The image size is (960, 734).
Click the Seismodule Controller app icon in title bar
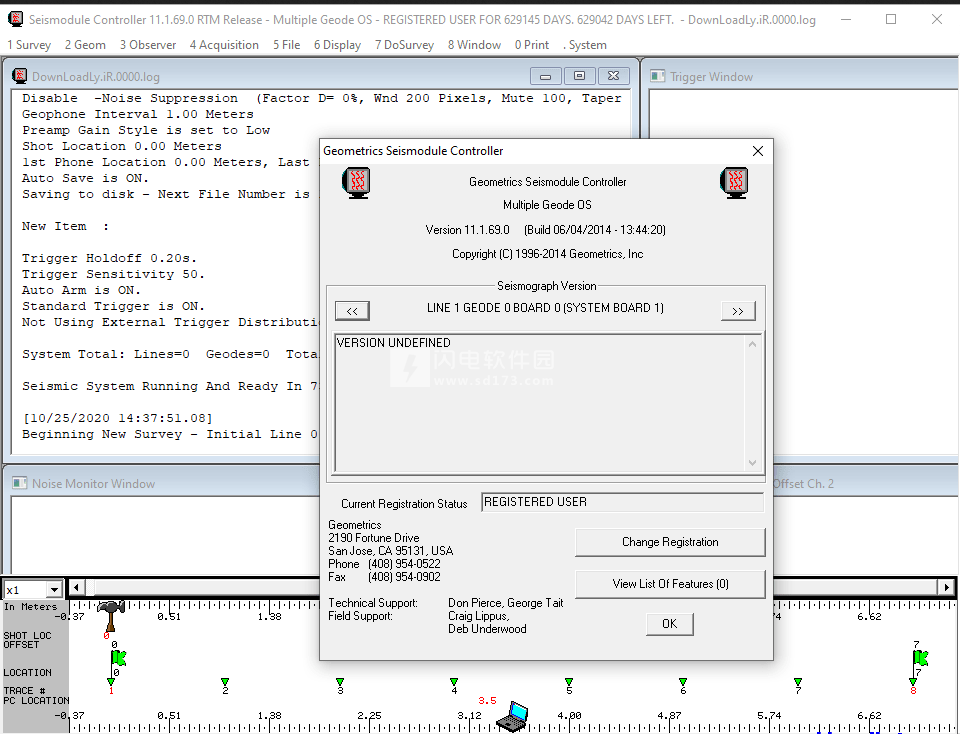[x=15, y=19]
